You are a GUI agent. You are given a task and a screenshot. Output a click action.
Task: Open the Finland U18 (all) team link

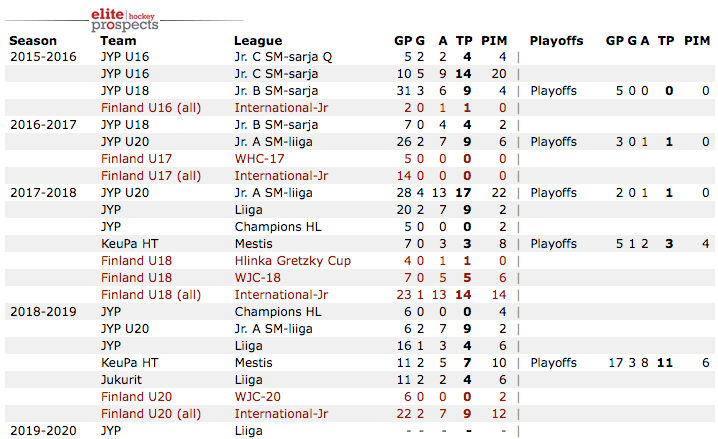[149, 294]
